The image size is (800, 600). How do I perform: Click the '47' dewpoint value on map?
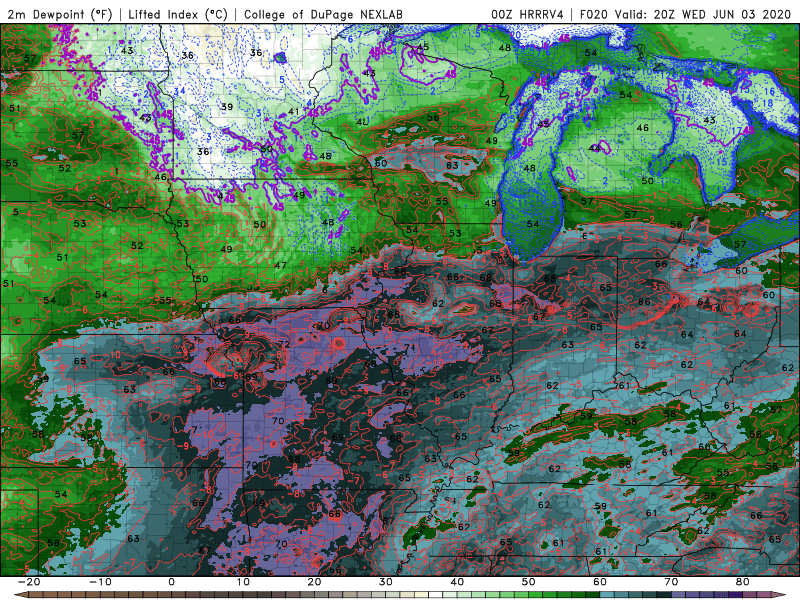tap(280, 265)
